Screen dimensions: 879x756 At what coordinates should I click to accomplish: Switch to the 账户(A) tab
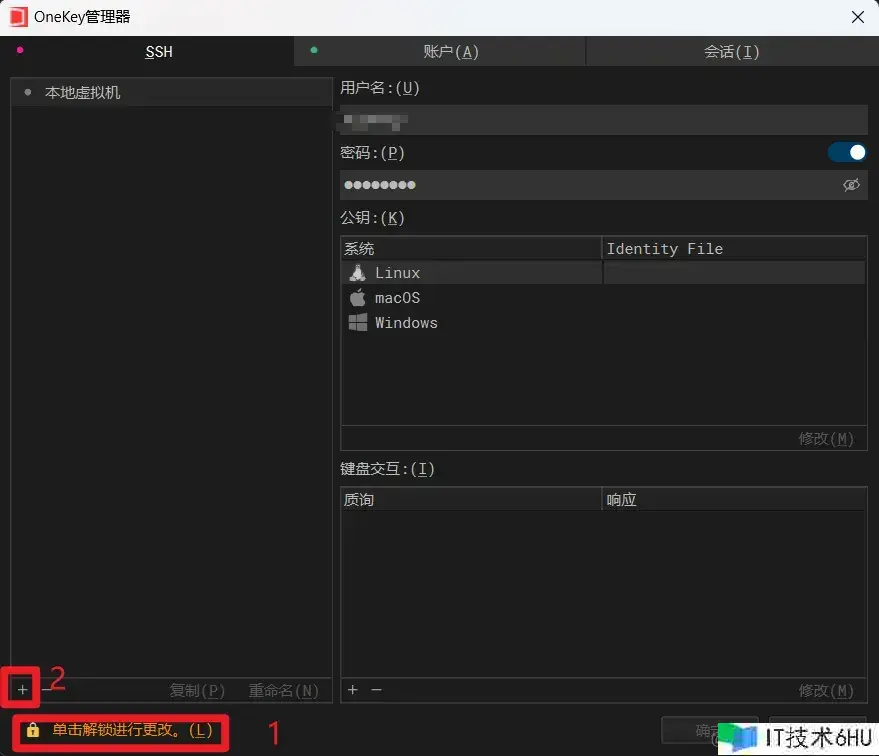[440, 52]
